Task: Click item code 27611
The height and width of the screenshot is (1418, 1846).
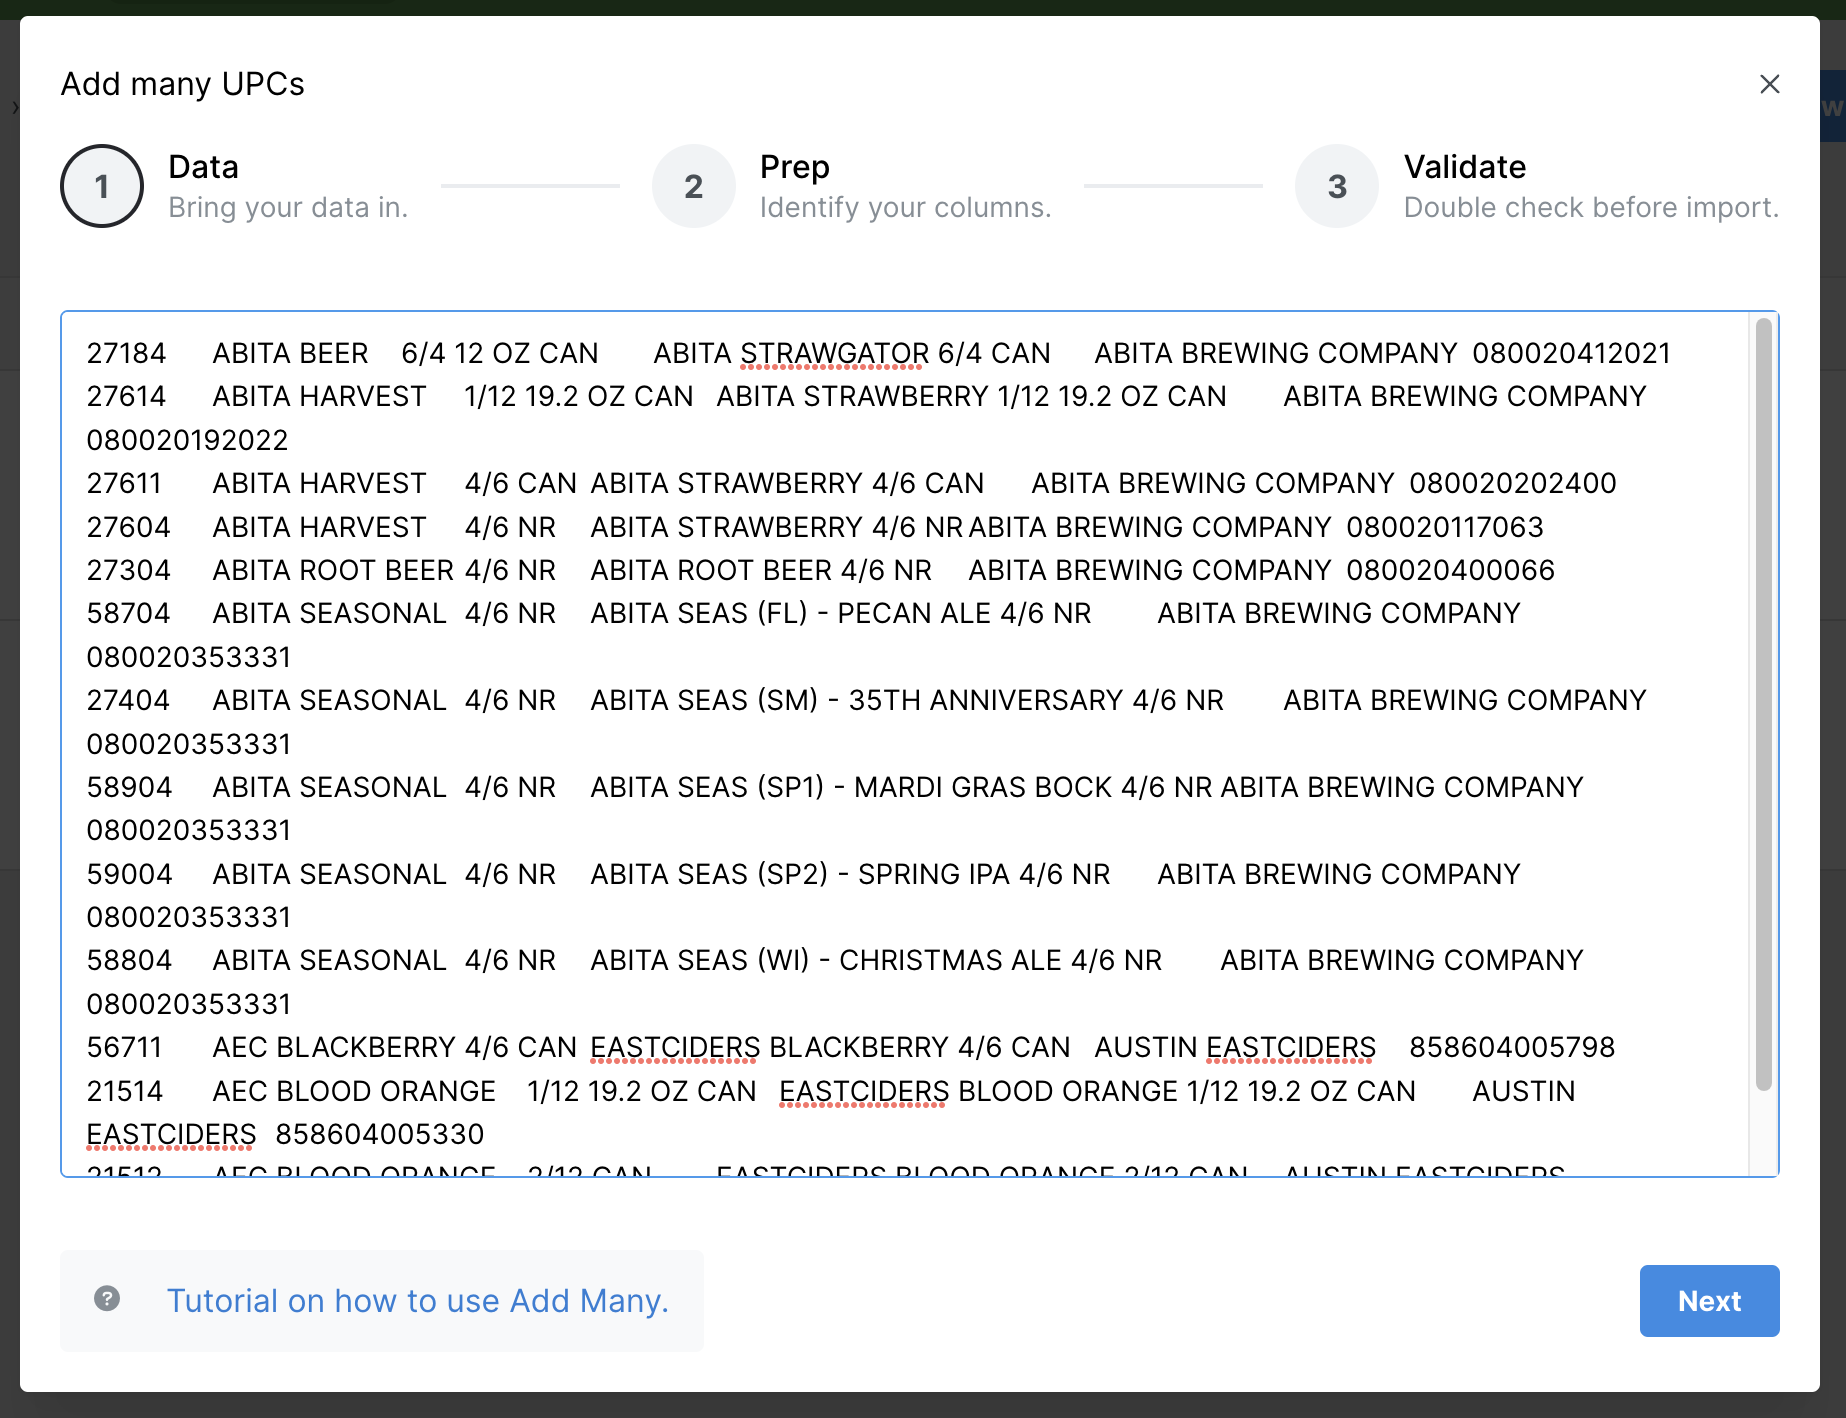Action: [x=124, y=484]
